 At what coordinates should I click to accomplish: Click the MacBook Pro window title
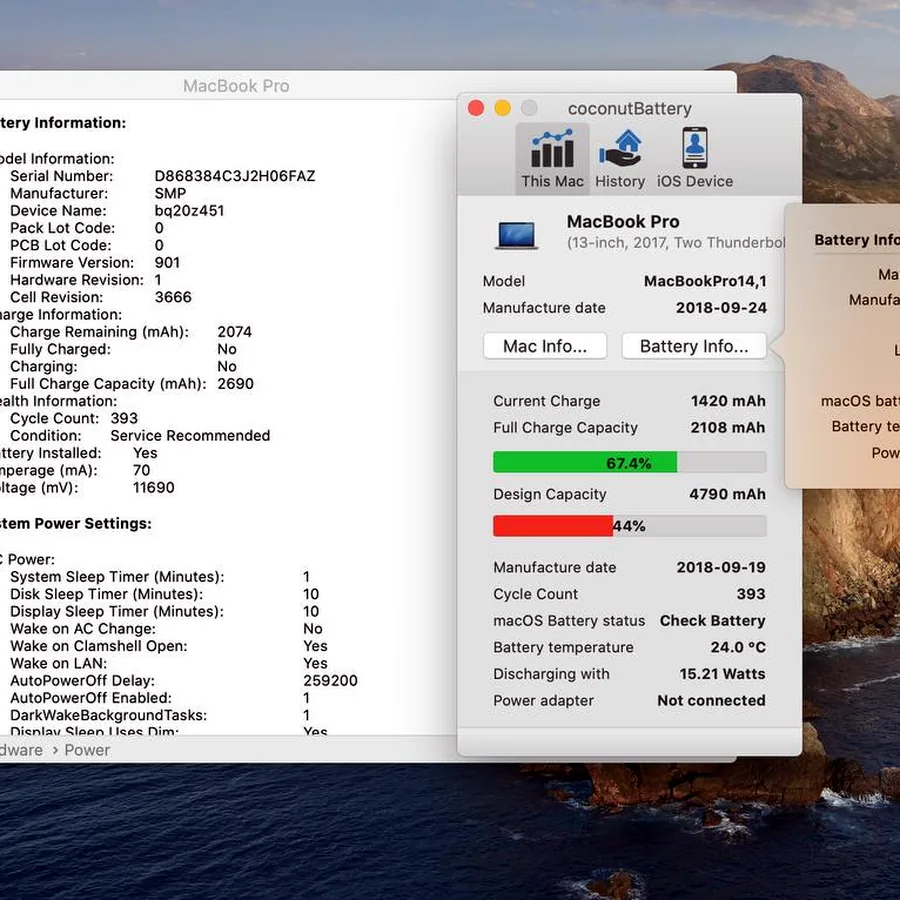coord(236,86)
